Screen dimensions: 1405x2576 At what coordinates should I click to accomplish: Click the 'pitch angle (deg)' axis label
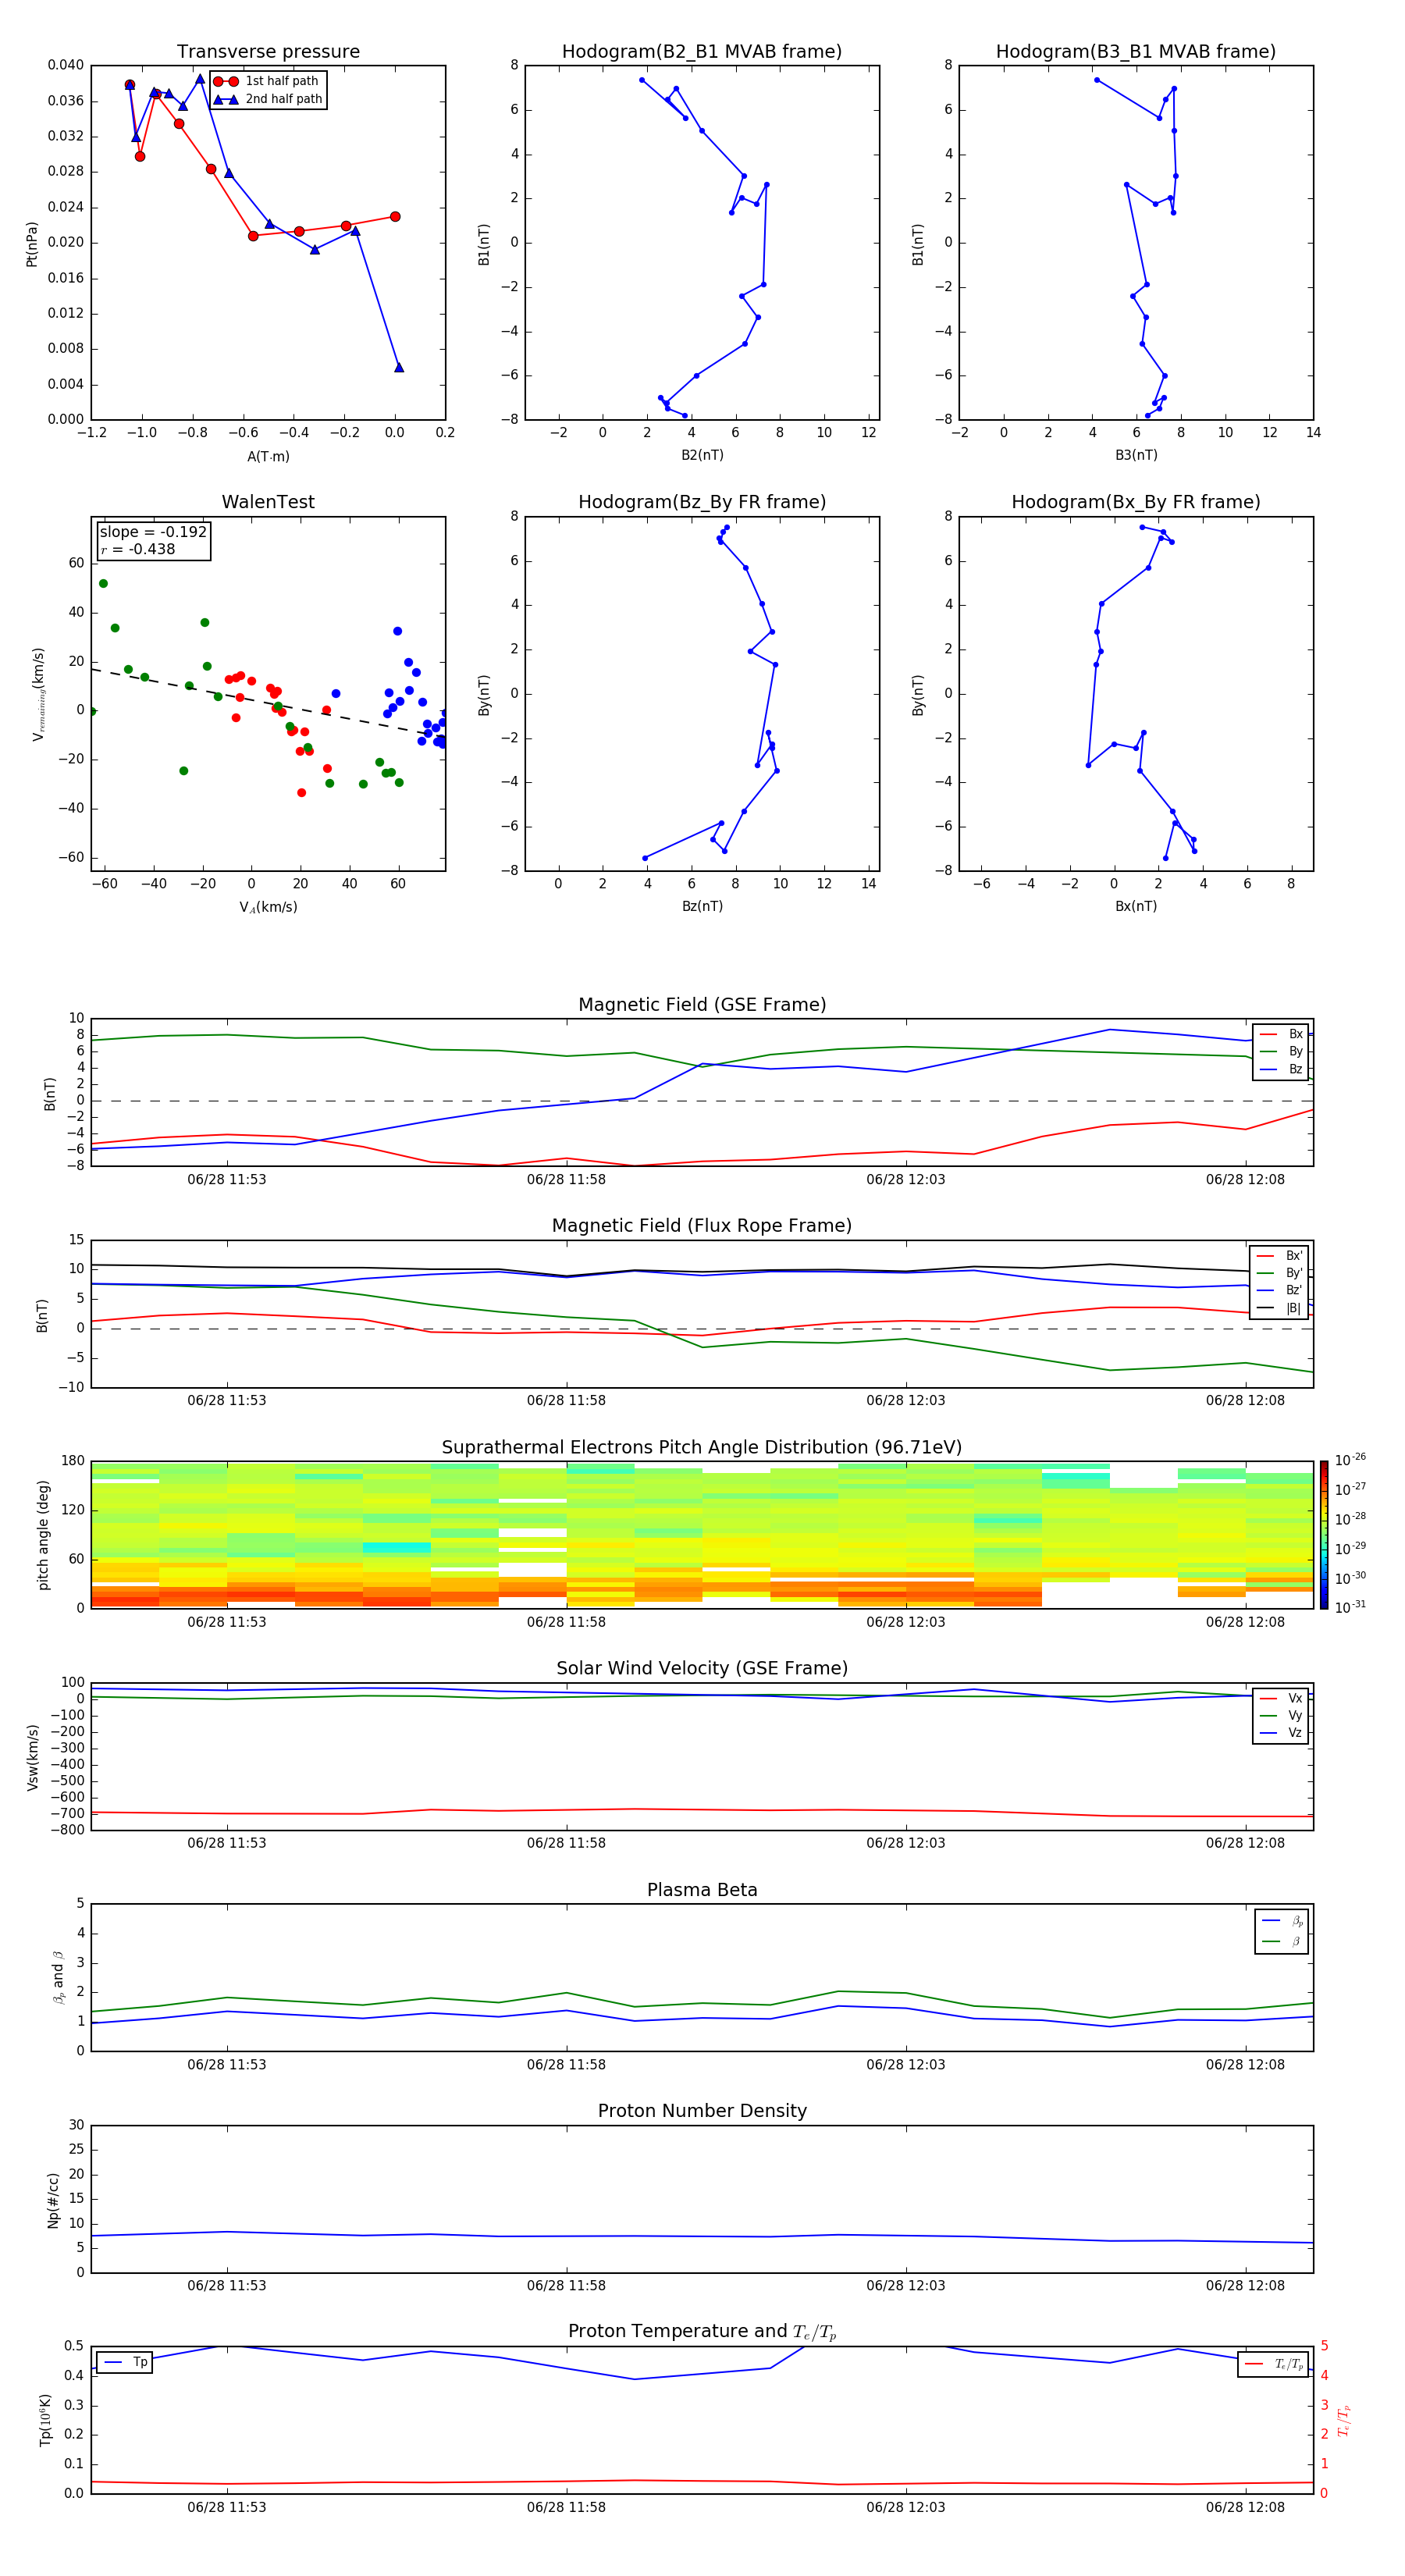pos(43,1535)
